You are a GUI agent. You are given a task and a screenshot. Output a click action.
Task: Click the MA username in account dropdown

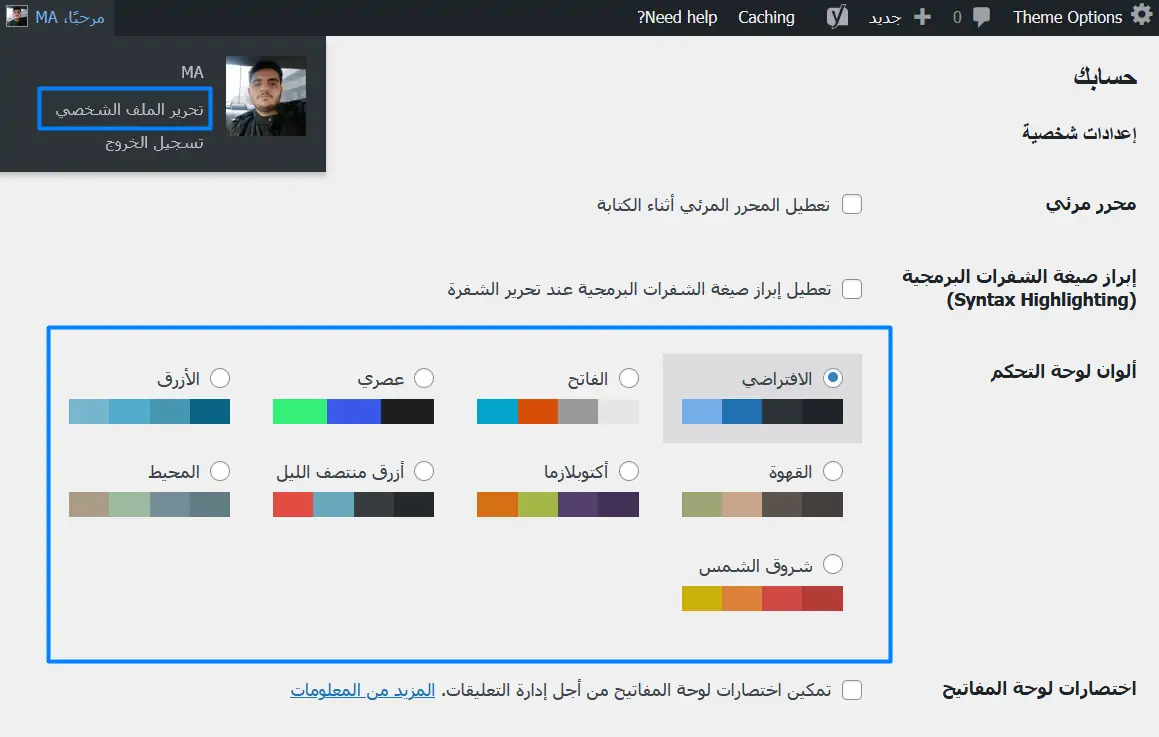[x=192, y=72]
